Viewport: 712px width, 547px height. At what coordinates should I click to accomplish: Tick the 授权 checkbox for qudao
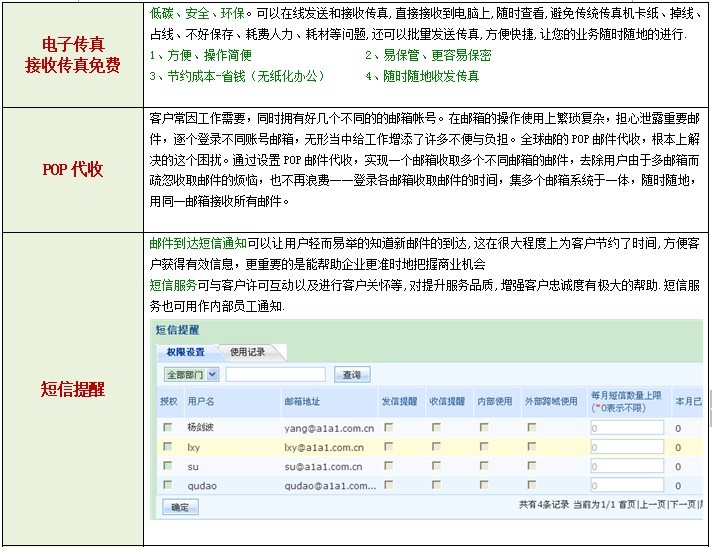pos(168,485)
